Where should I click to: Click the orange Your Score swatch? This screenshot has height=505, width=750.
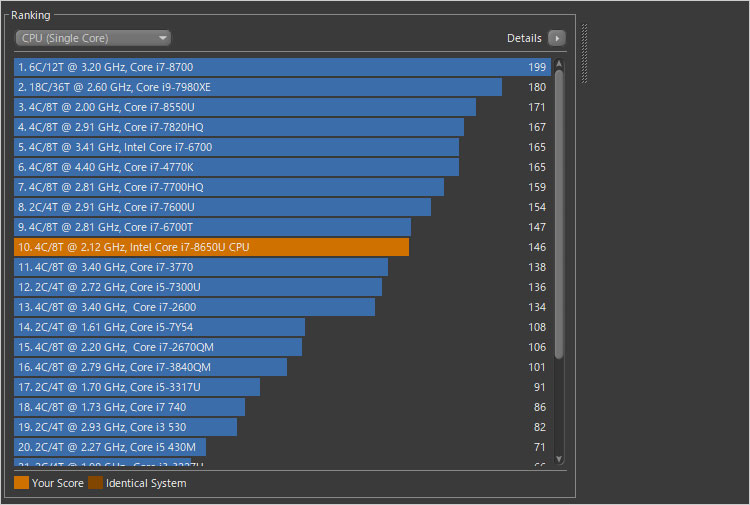point(21,483)
